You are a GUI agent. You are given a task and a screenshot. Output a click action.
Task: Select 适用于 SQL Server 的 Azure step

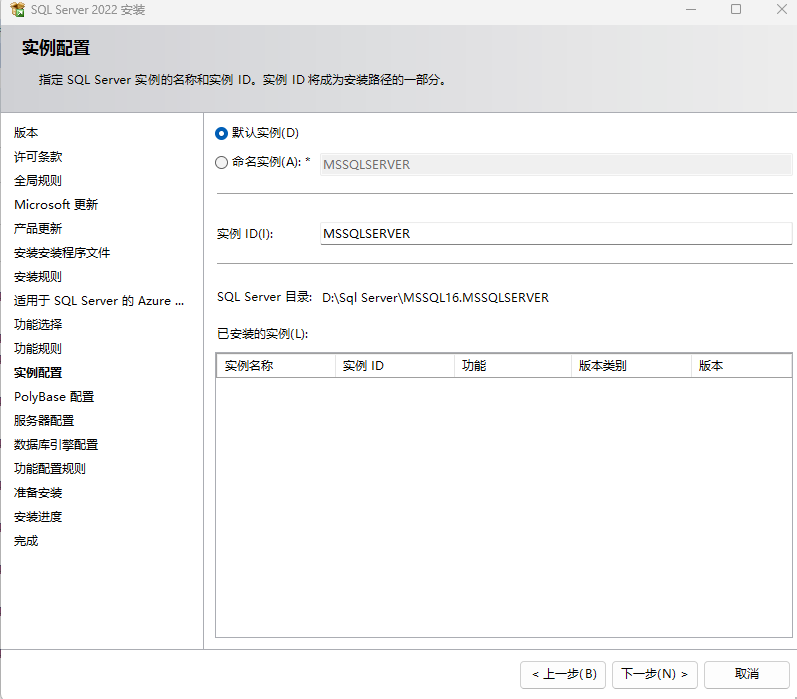pyautogui.click(x=99, y=301)
